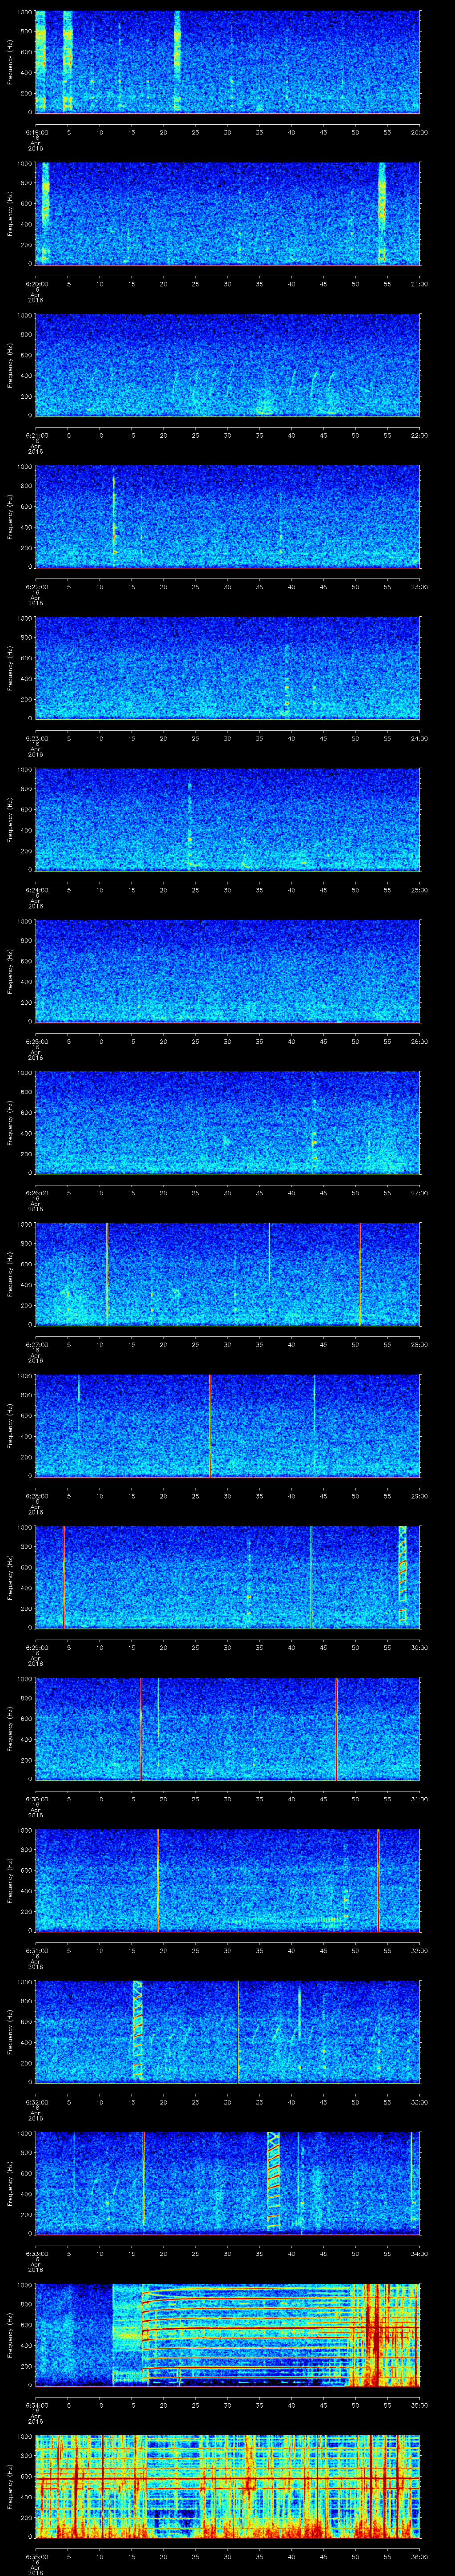The image size is (455, 2576).
Task: Select the 28:00 end time label
Action: [x=419, y=1345]
